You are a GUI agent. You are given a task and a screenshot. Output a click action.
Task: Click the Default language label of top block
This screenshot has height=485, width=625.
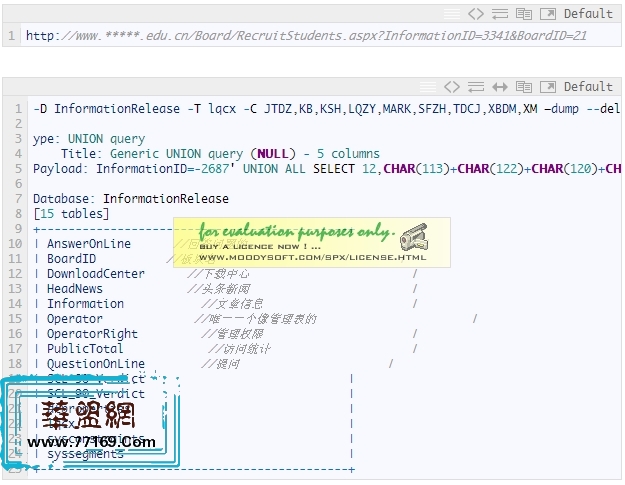(588, 14)
